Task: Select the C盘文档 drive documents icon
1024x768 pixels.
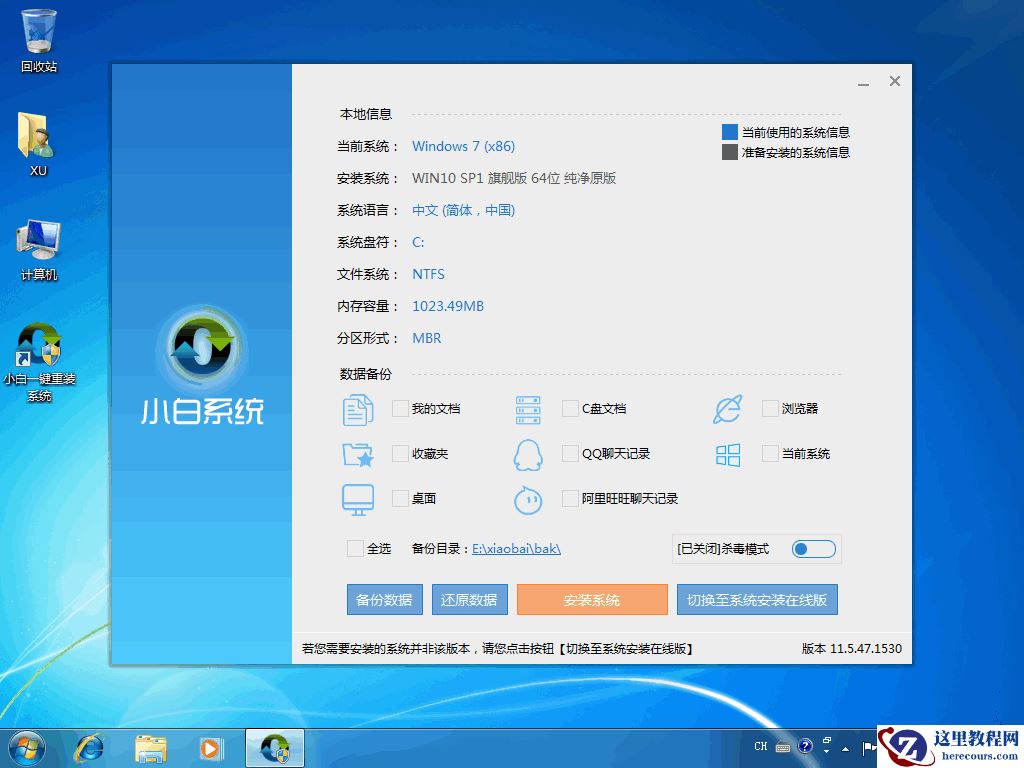Action: (x=527, y=408)
